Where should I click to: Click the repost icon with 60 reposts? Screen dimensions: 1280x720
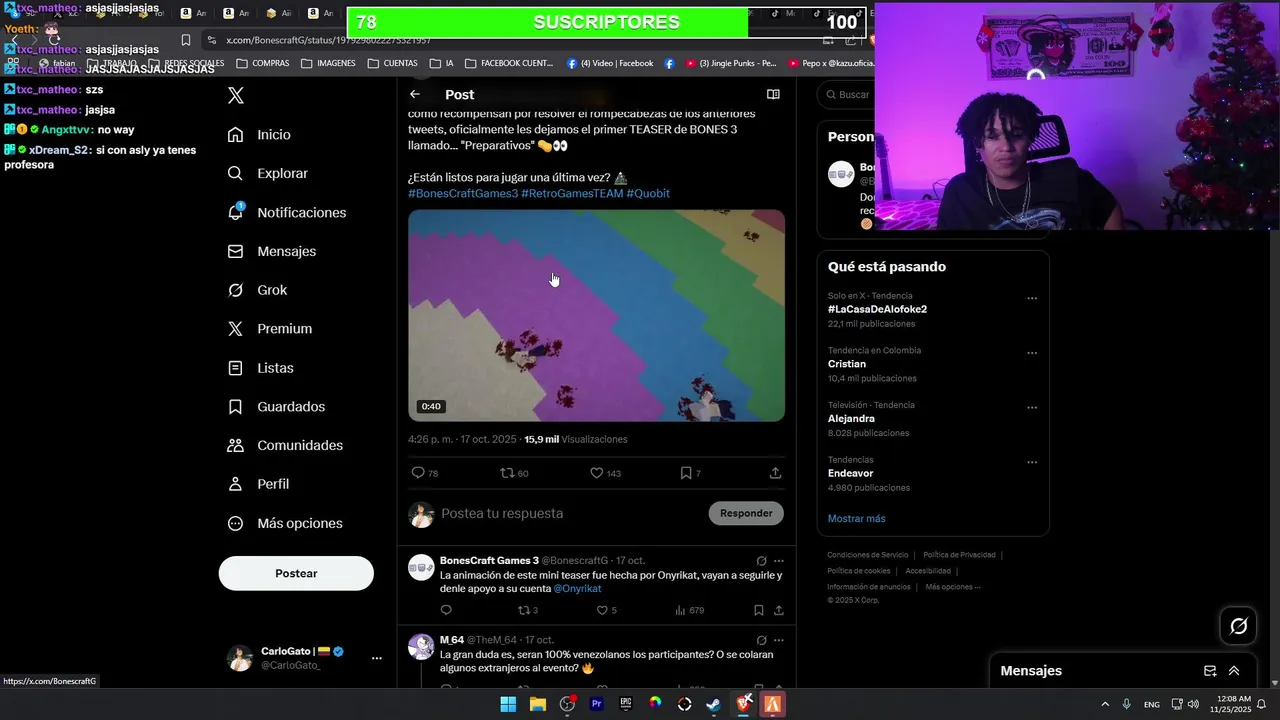(507, 473)
